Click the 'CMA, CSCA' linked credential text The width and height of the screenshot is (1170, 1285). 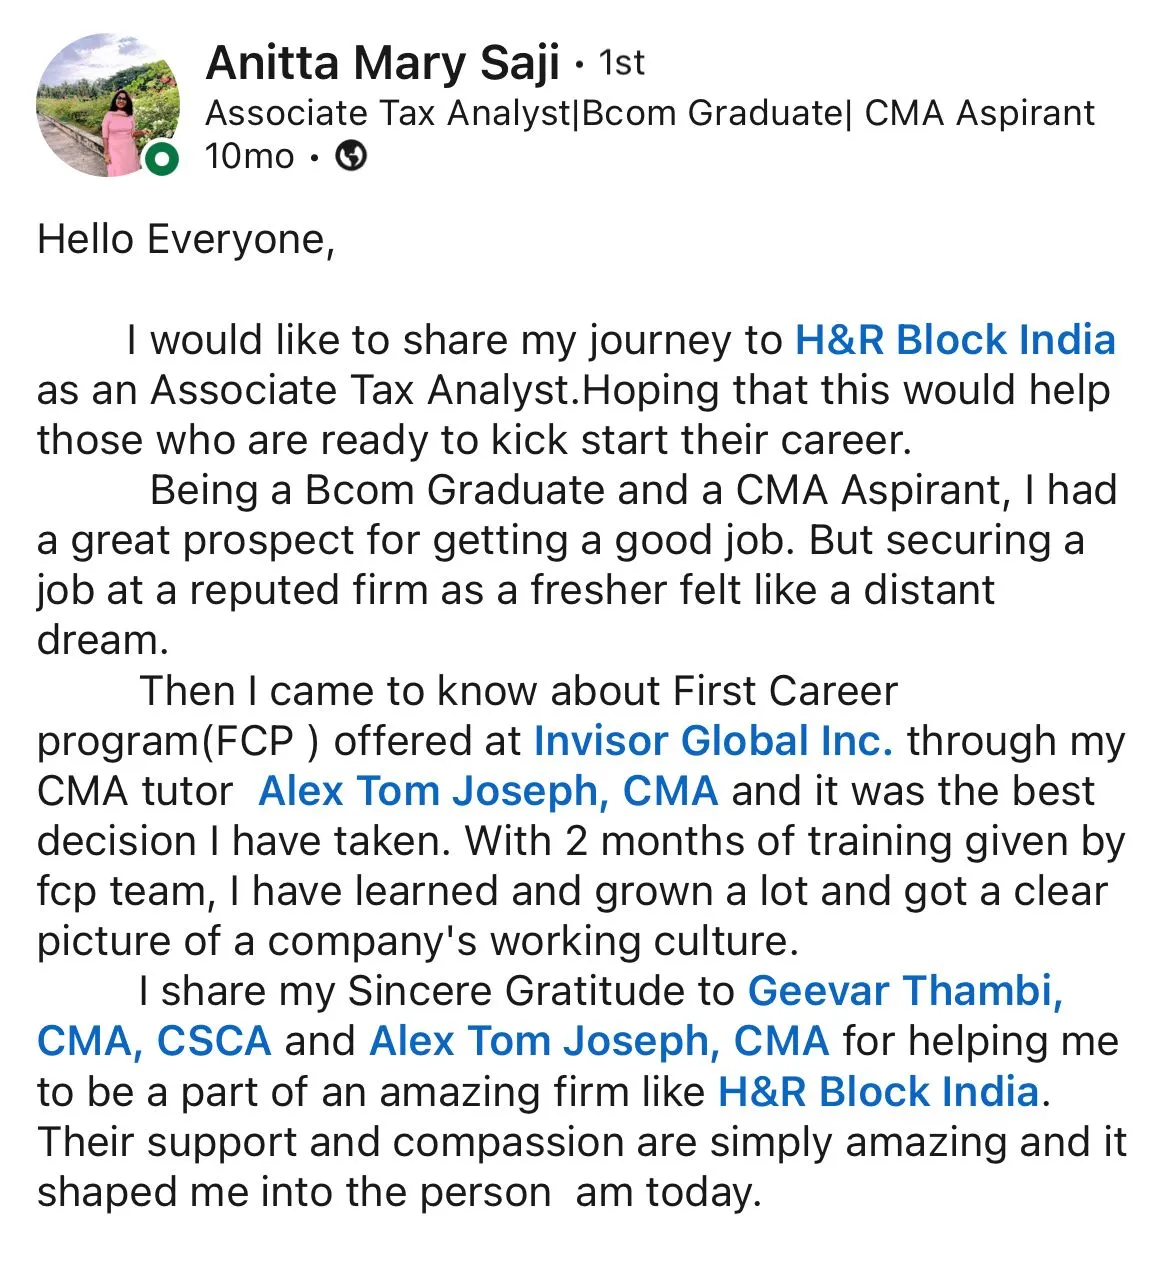[x=154, y=1041]
